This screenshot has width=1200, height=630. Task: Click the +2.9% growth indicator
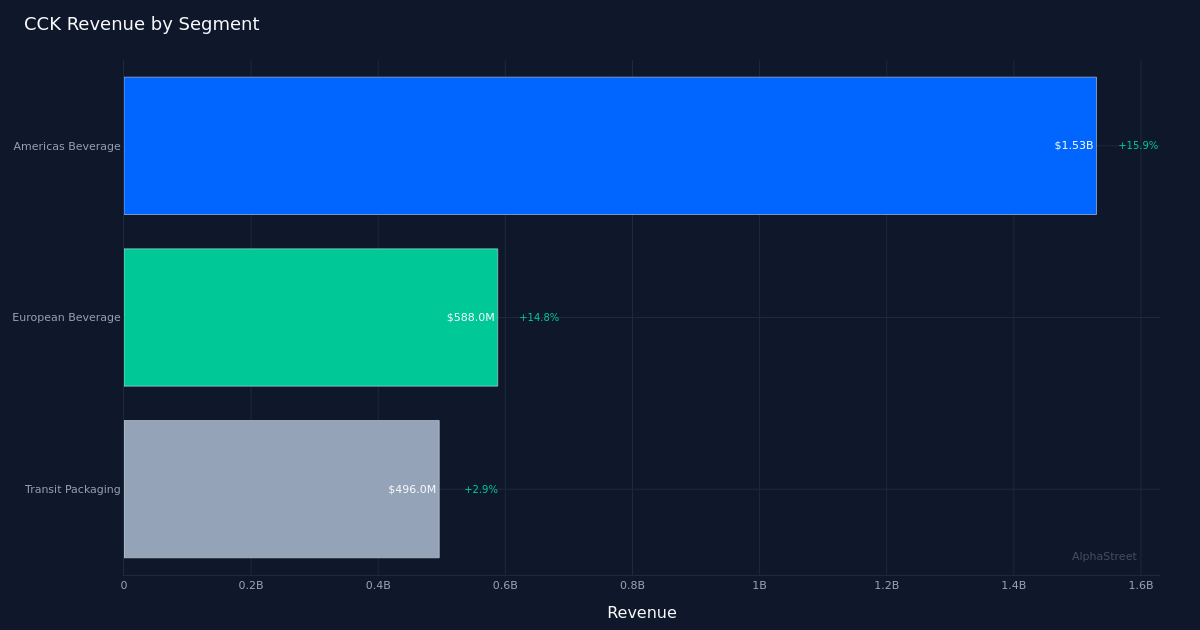click(x=480, y=489)
